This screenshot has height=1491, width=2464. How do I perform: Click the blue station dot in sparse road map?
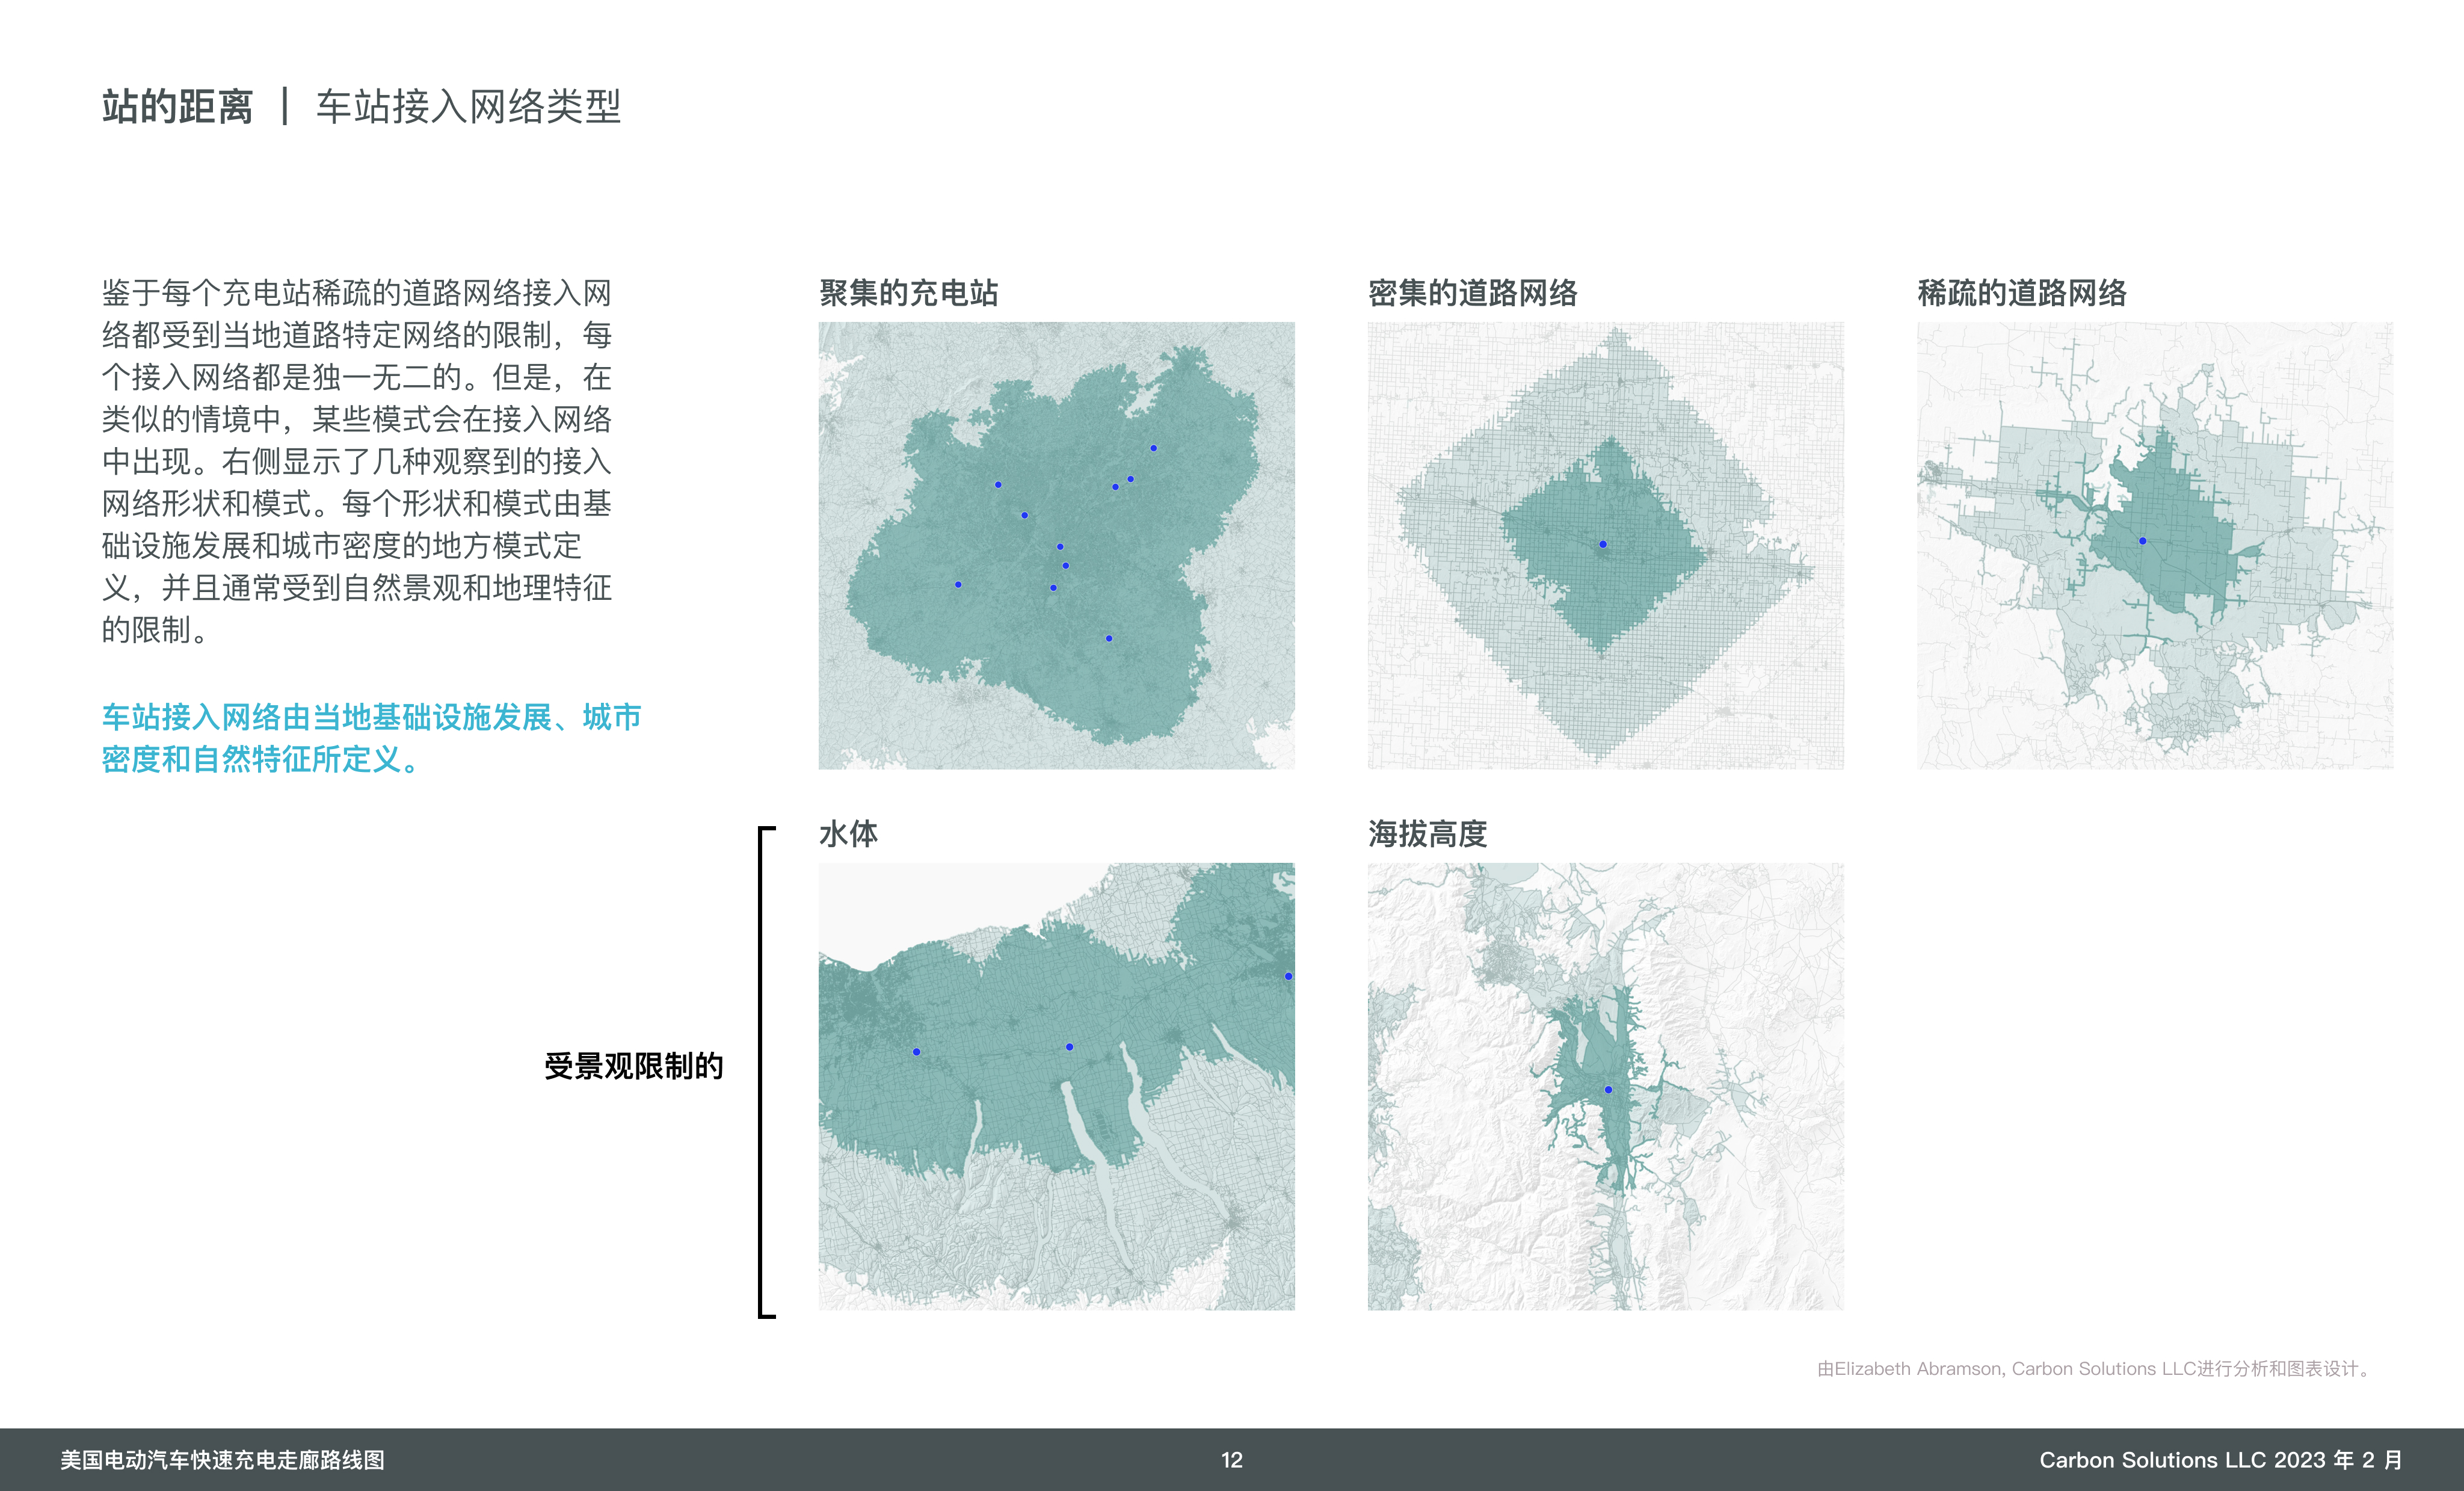point(2142,541)
